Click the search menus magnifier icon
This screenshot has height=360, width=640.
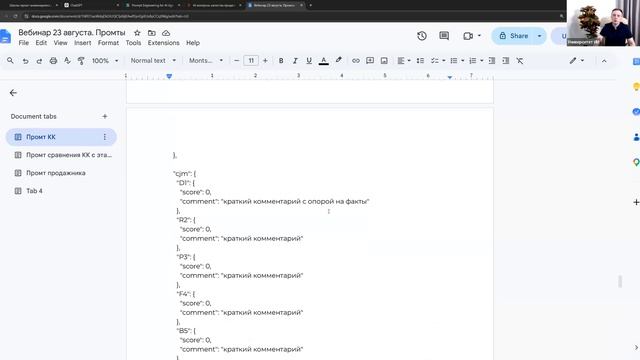tap(10, 60)
